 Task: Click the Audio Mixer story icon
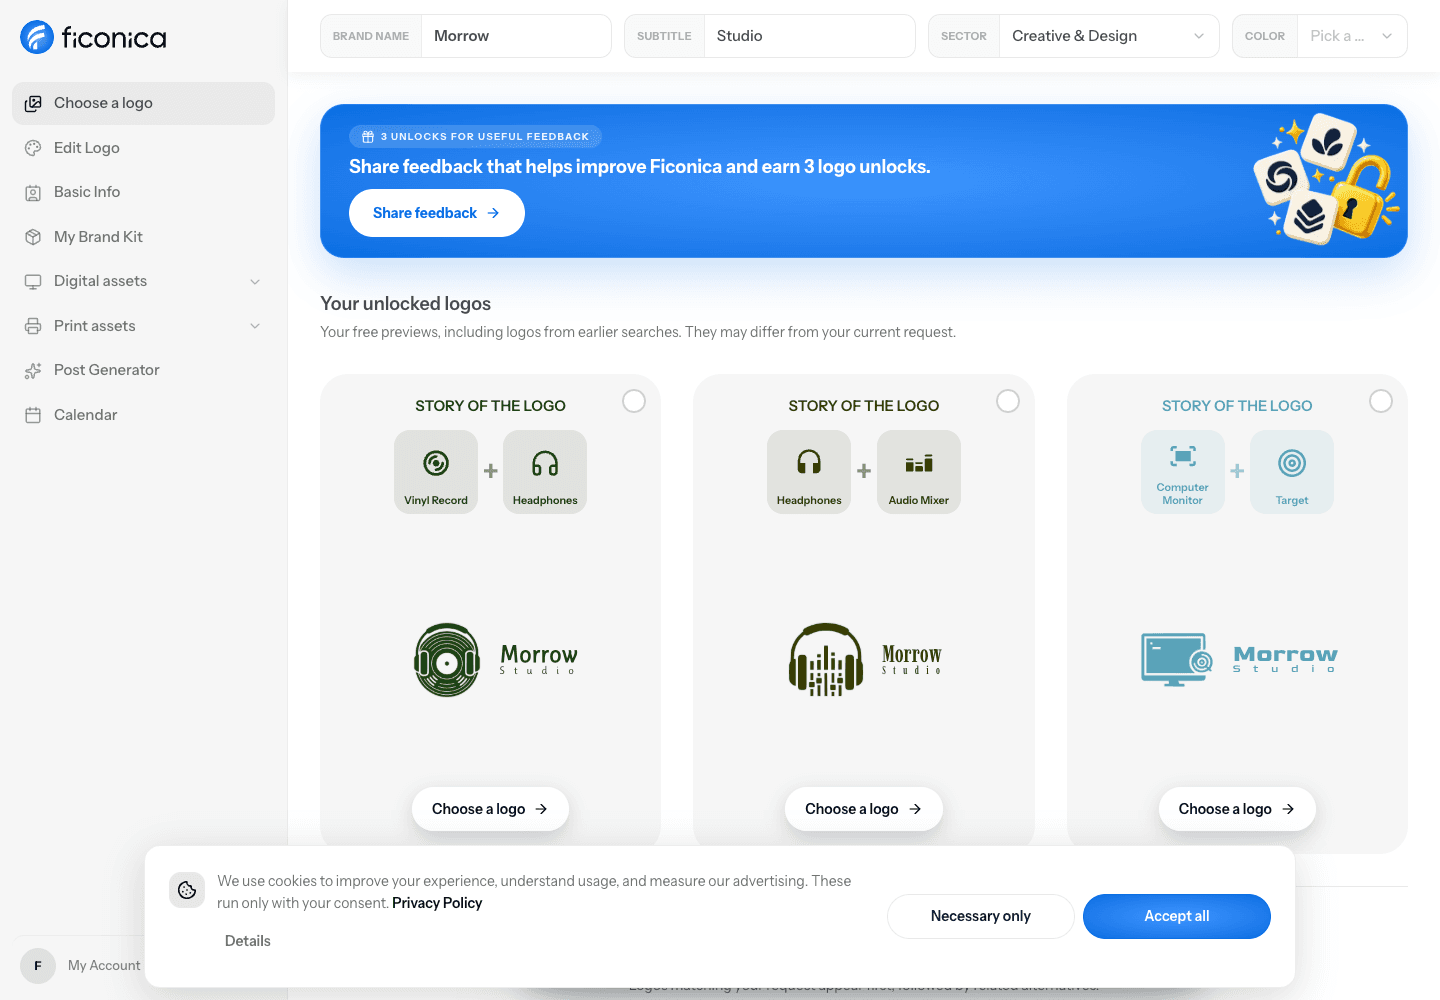pos(919,463)
